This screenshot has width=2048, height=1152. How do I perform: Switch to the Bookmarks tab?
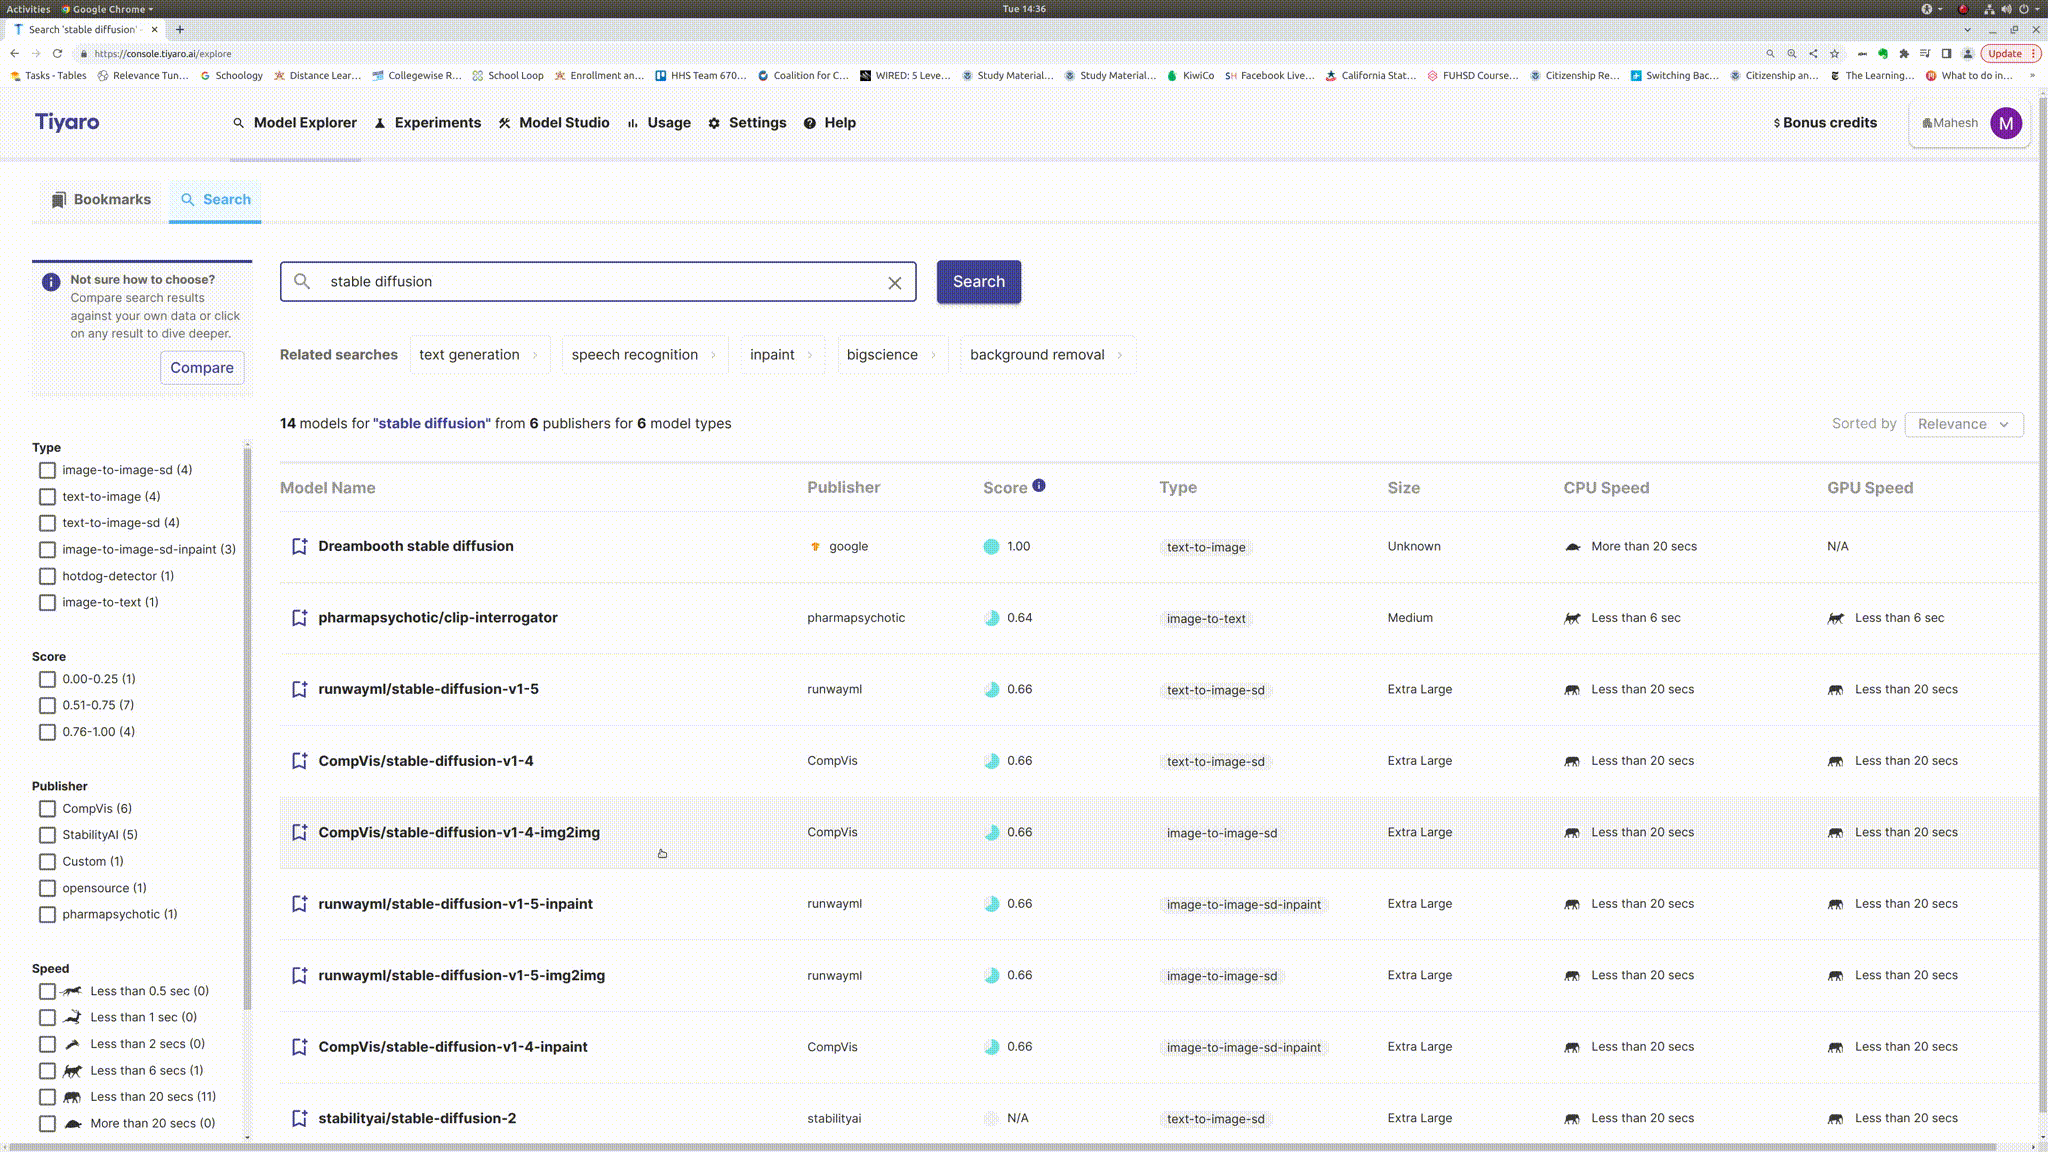pyautogui.click(x=101, y=200)
